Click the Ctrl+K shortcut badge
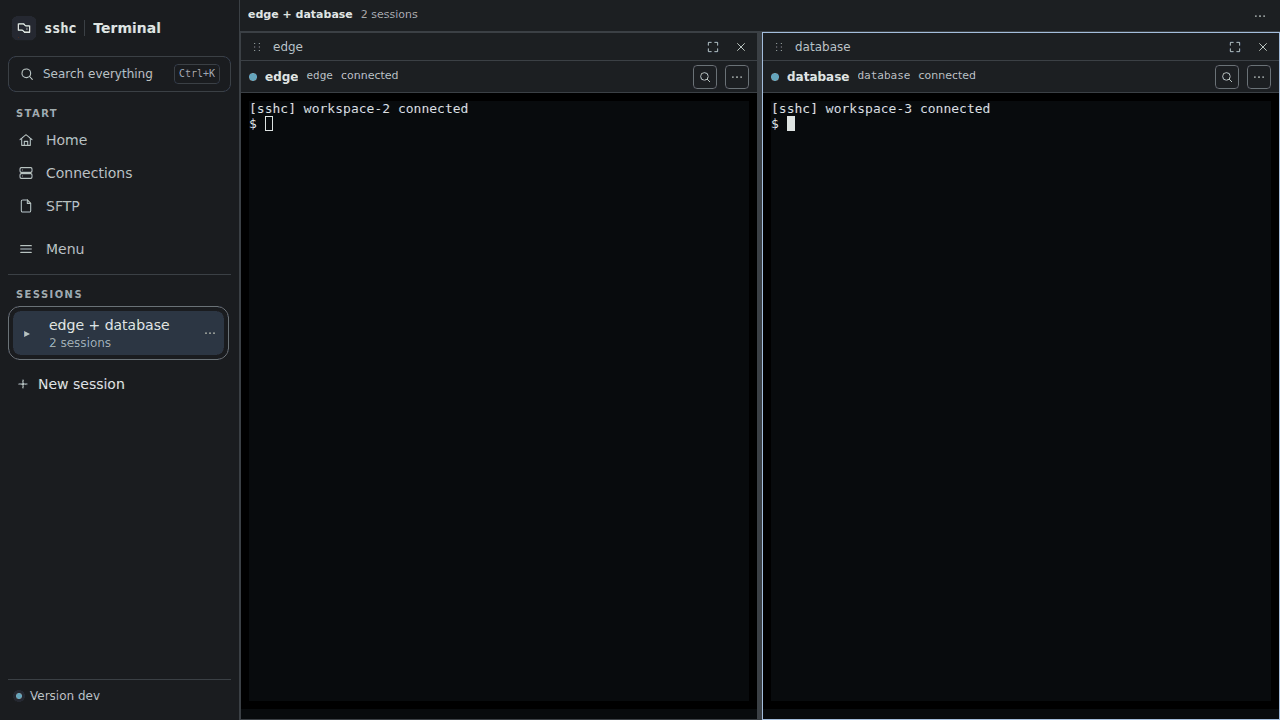Image resolution: width=1280 pixels, height=720 pixels. (x=197, y=74)
